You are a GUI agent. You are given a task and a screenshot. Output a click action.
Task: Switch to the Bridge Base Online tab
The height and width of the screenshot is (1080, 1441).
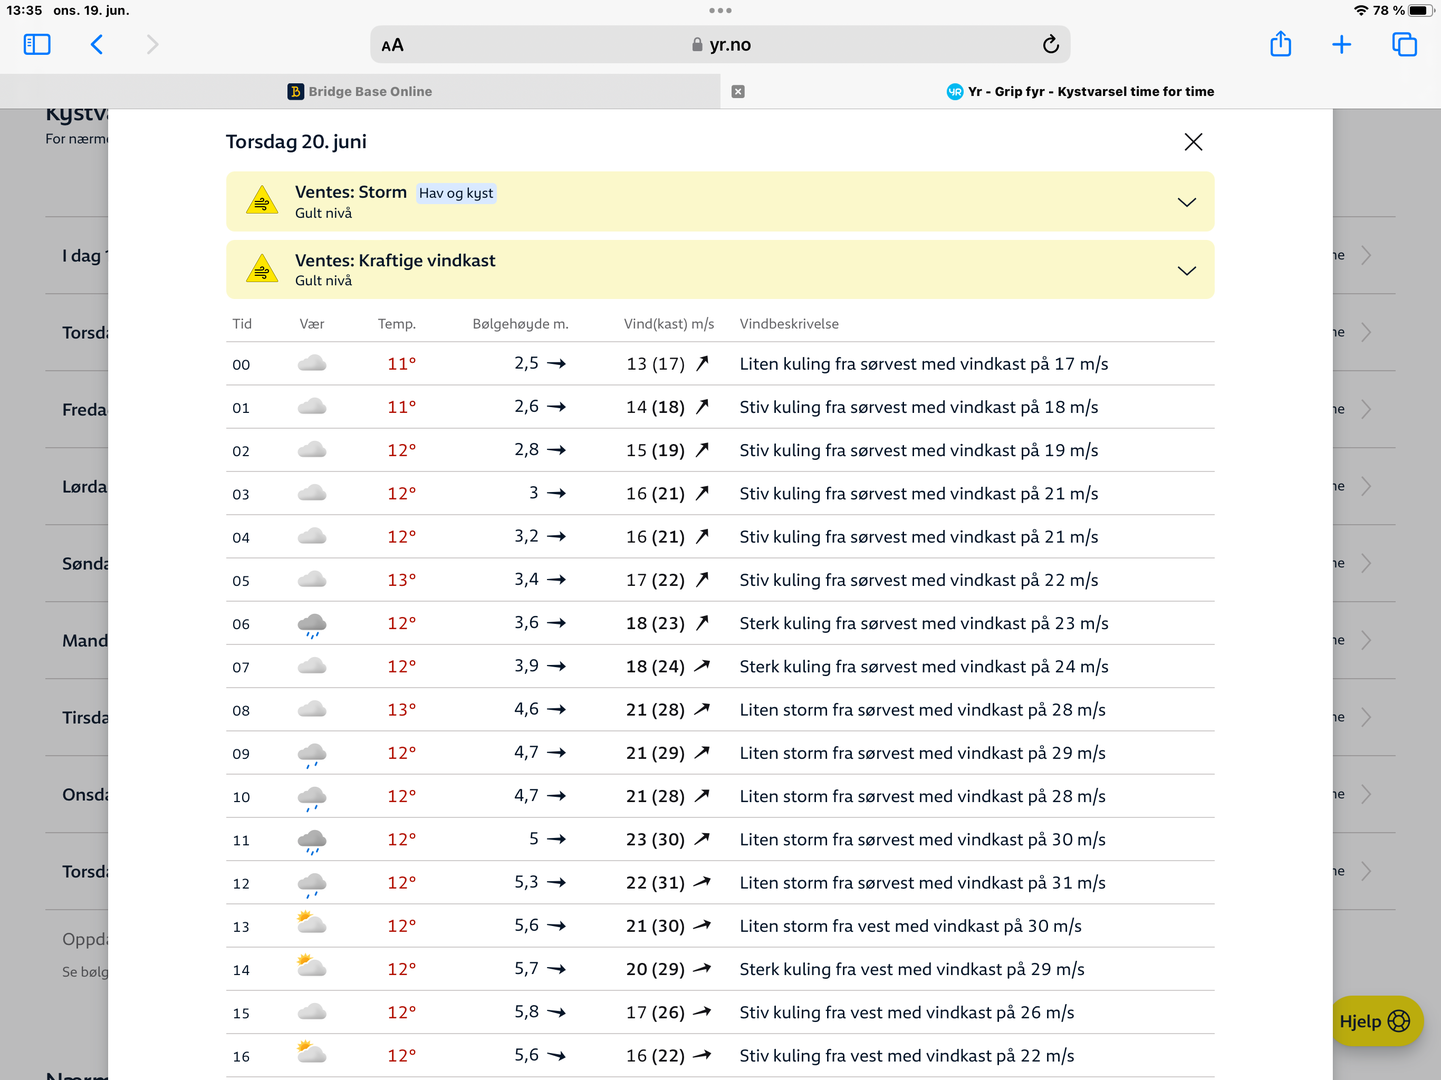[x=360, y=91]
